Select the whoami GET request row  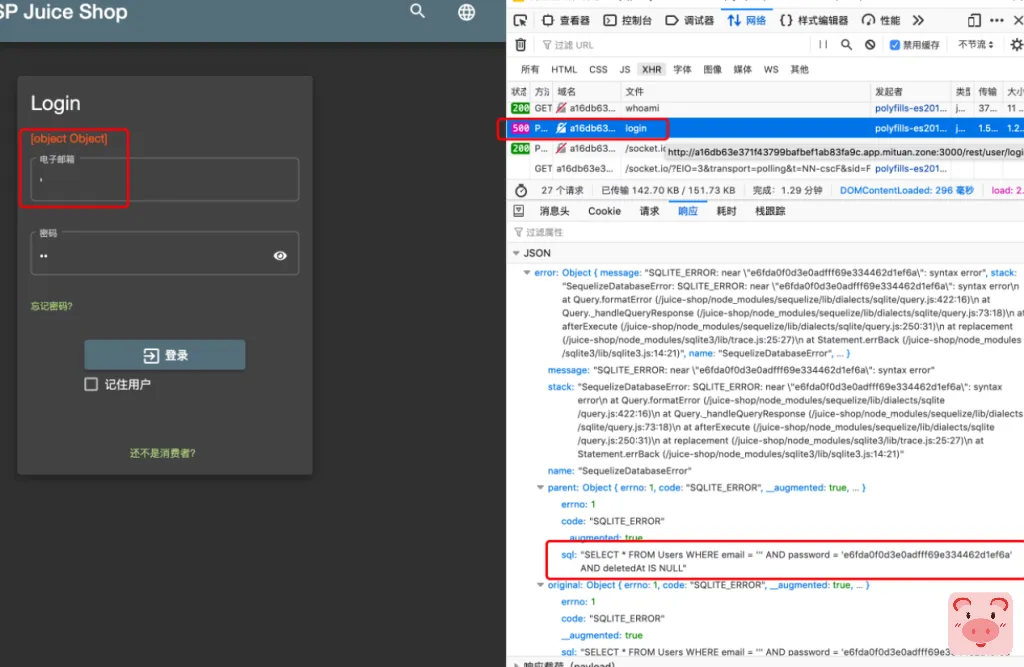point(766,108)
